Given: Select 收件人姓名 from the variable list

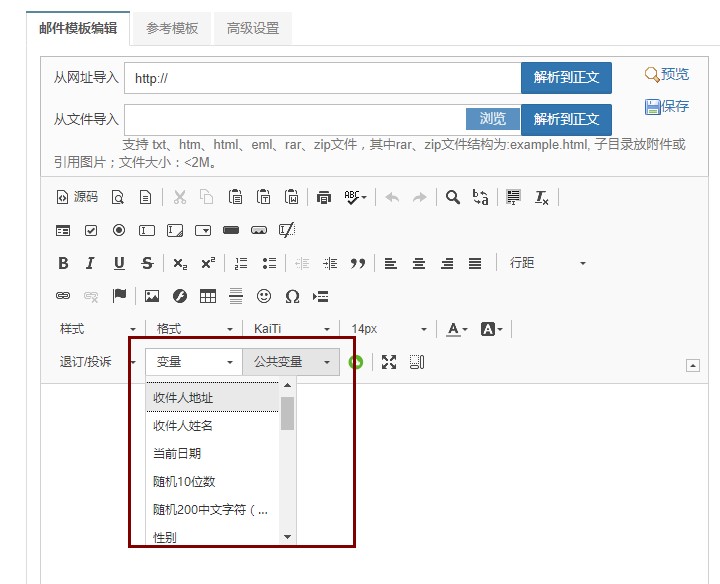Looking at the screenshot, I should click(x=183, y=426).
